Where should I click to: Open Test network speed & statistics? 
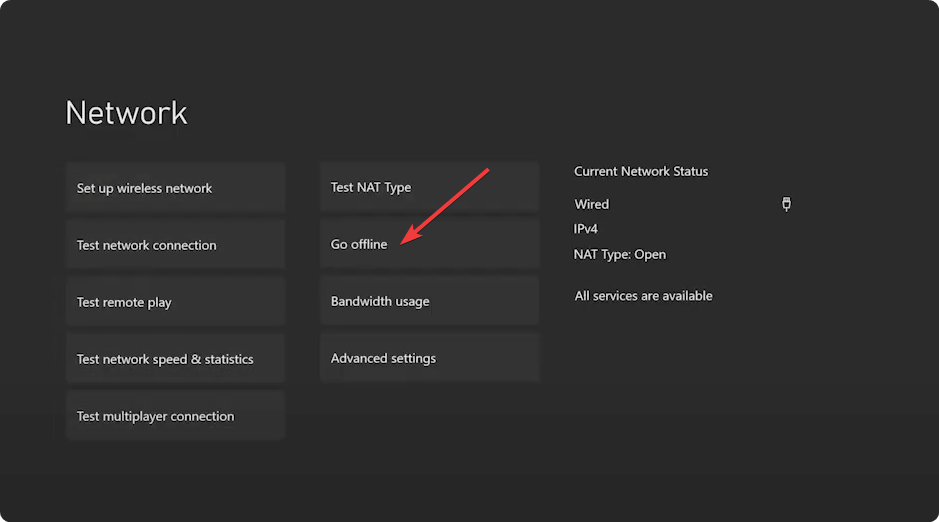pos(175,360)
